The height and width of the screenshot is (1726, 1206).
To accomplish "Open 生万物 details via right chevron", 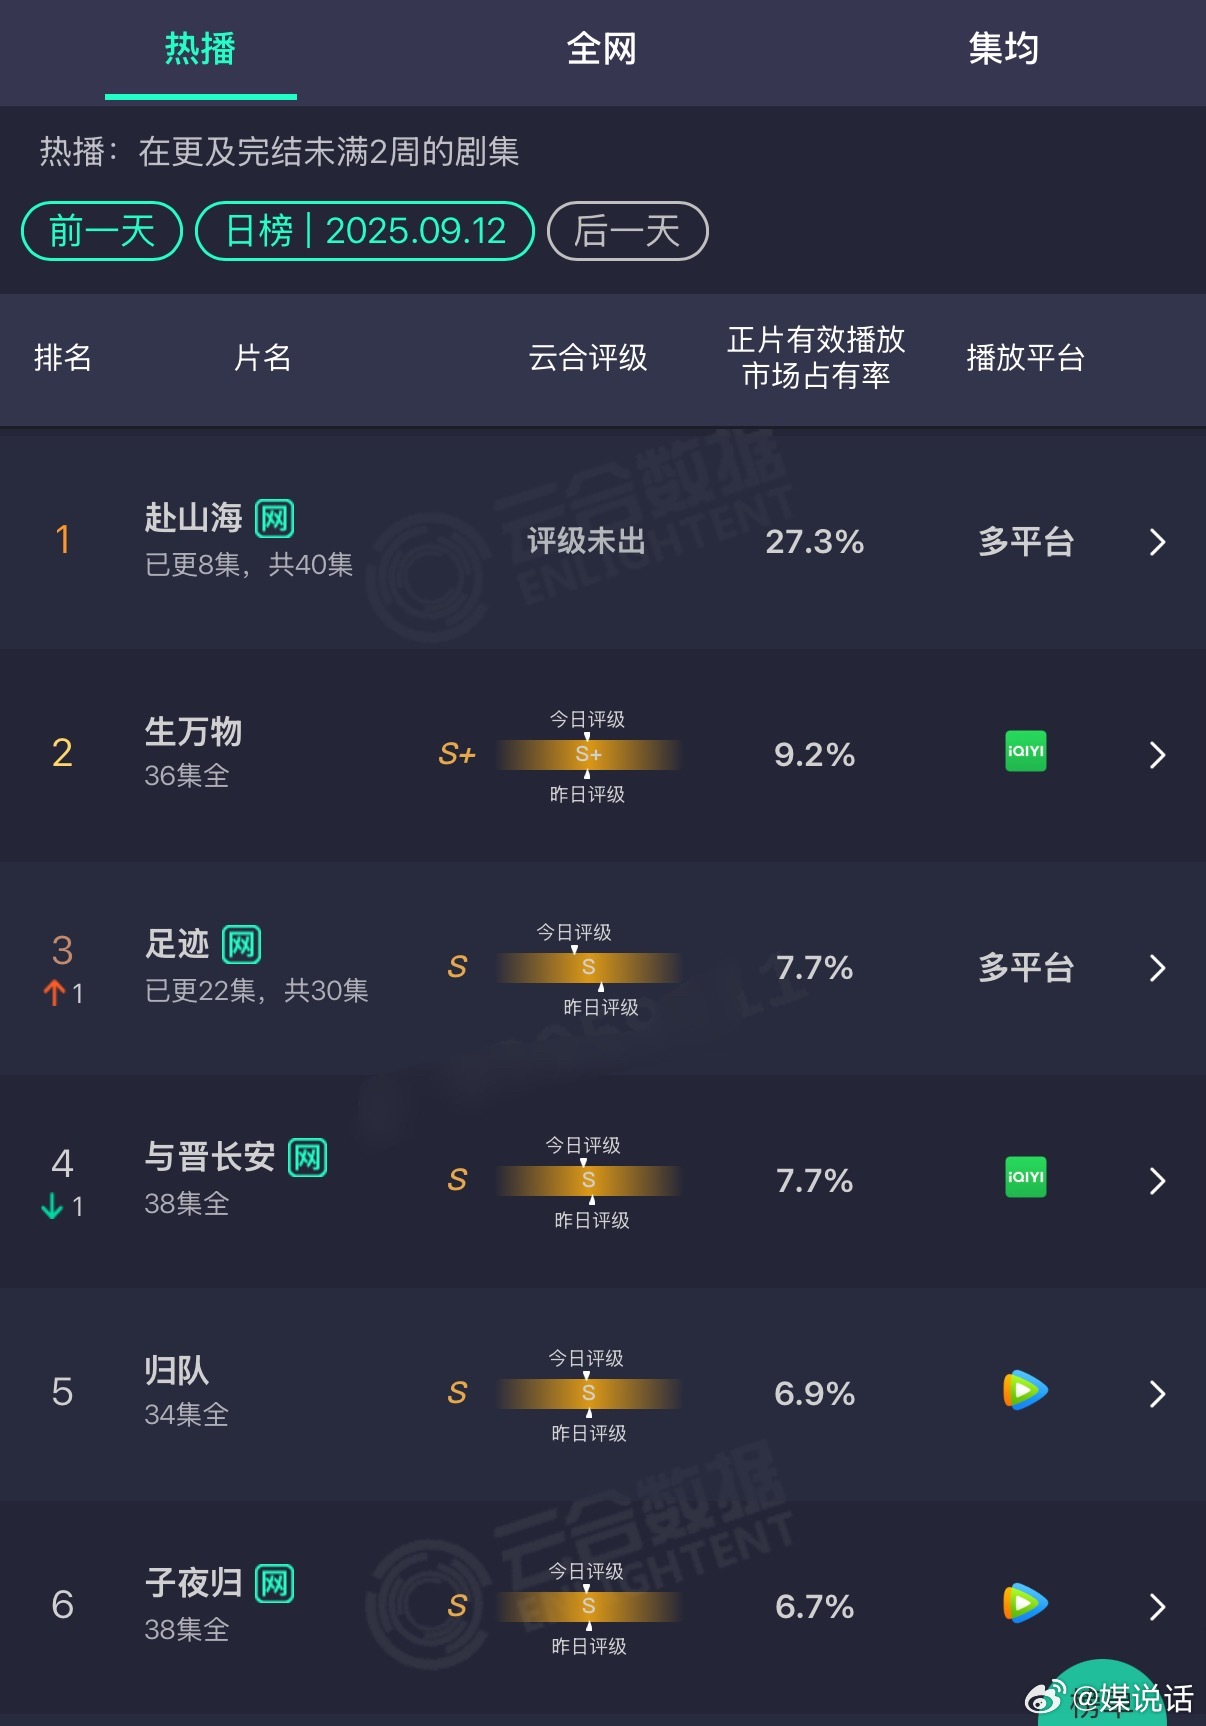I will pyautogui.click(x=1157, y=755).
